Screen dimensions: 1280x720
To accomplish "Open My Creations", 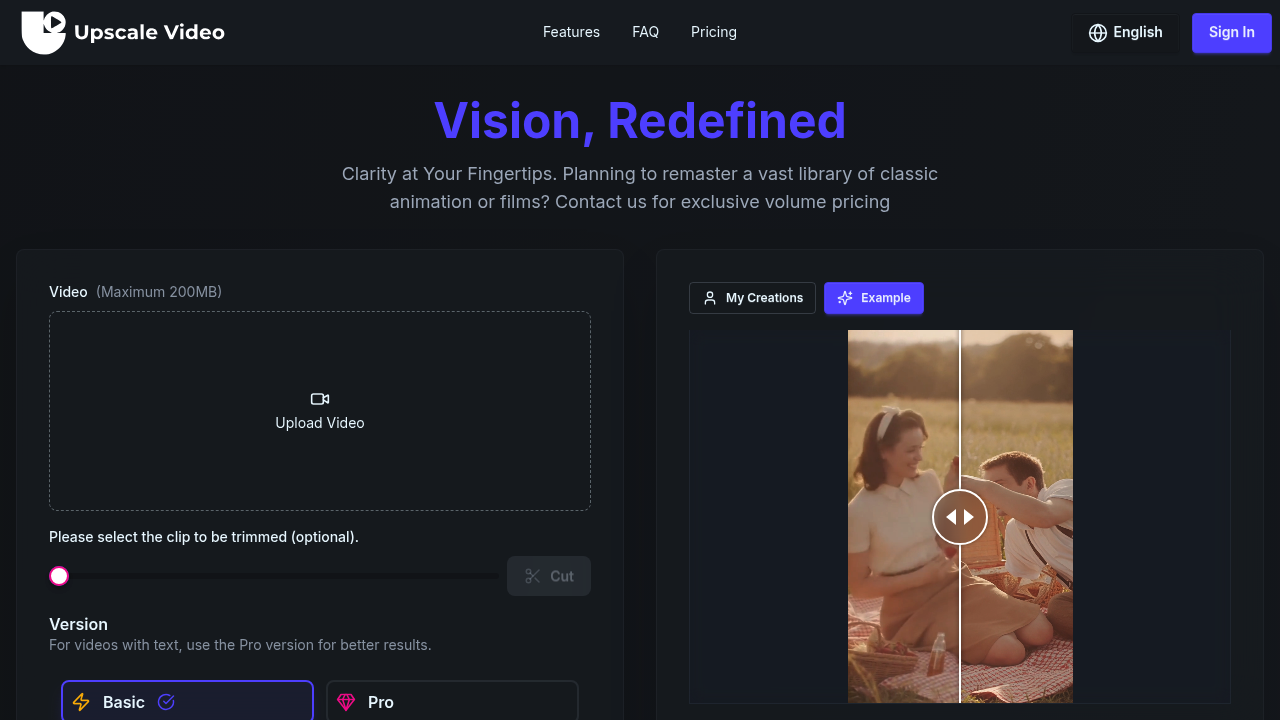I will pyautogui.click(x=752, y=297).
